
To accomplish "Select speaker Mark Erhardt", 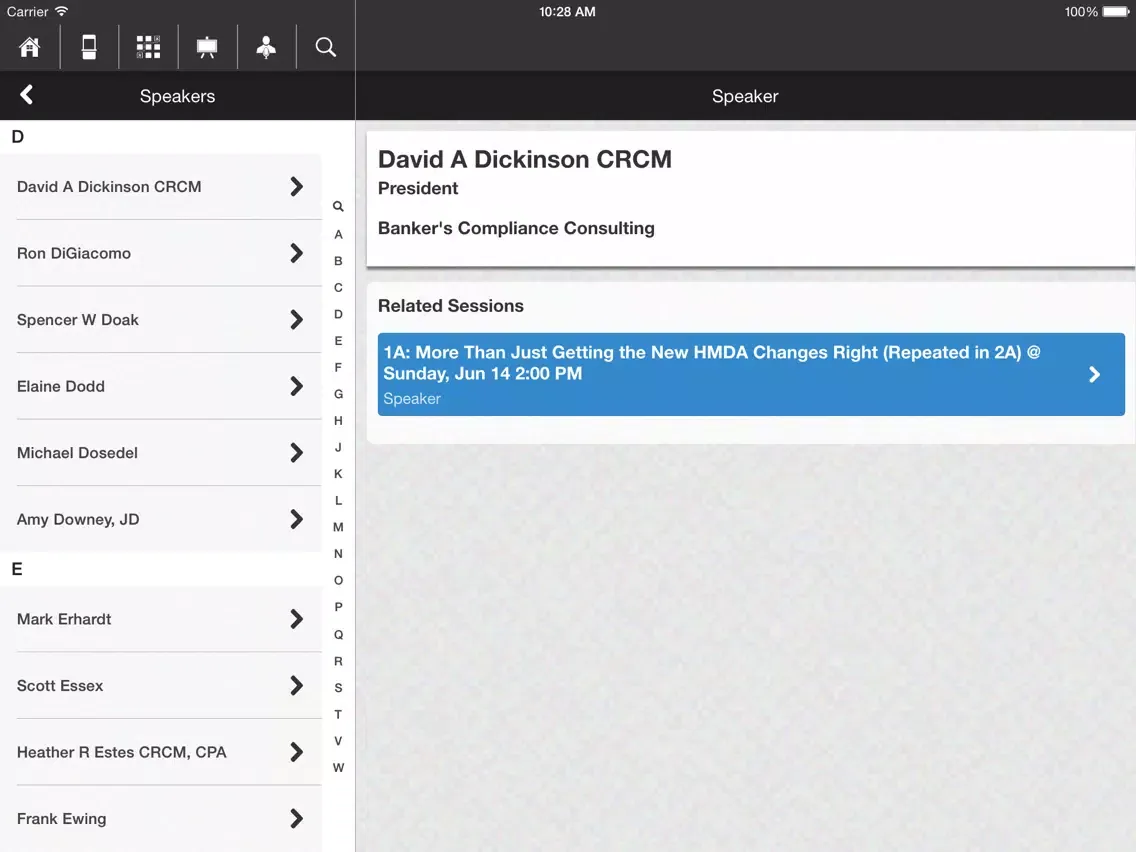I will click(161, 619).
